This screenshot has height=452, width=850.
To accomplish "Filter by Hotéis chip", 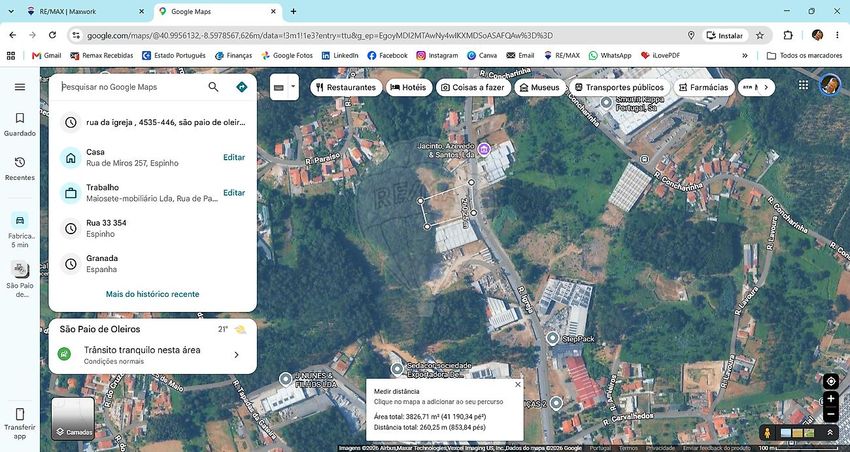I will 409,87.
